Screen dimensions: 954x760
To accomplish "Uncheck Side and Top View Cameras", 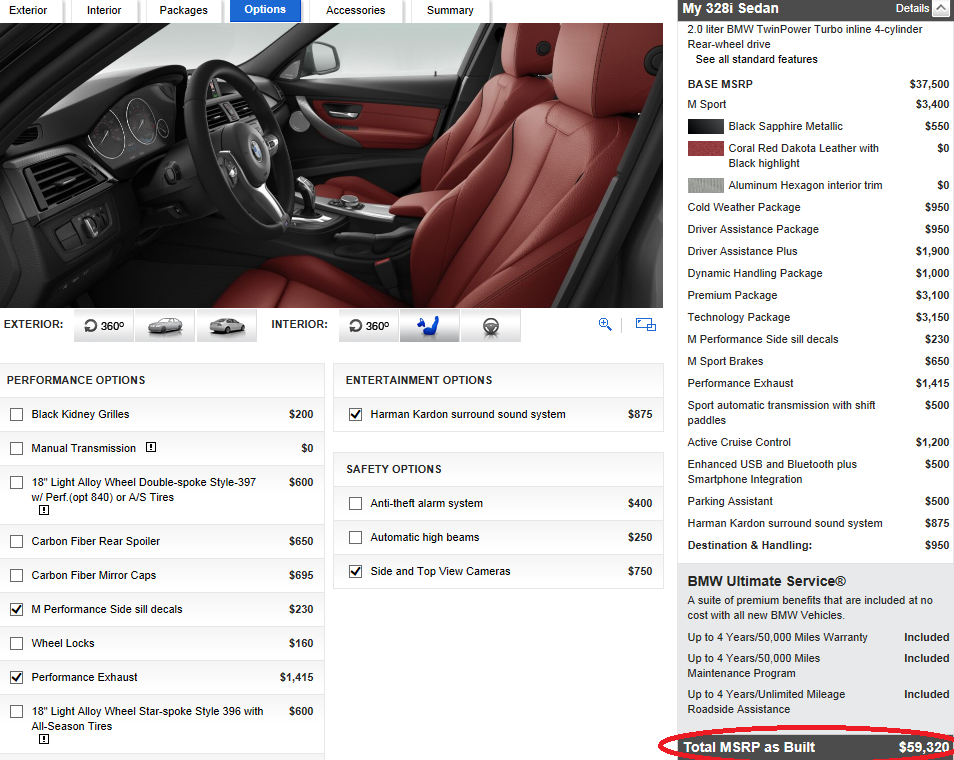I will point(355,571).
